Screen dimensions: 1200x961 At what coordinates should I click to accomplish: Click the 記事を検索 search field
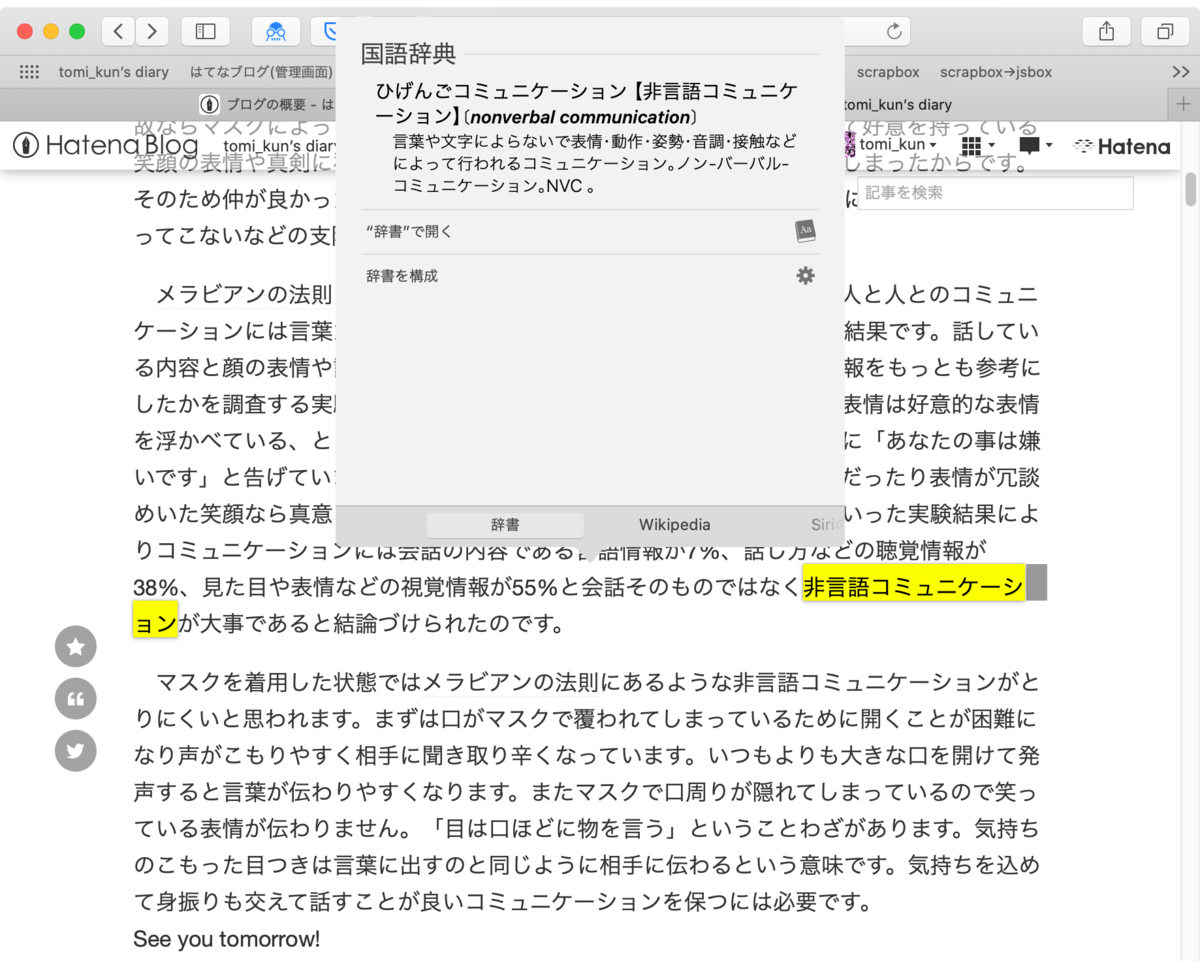(995, 193)
